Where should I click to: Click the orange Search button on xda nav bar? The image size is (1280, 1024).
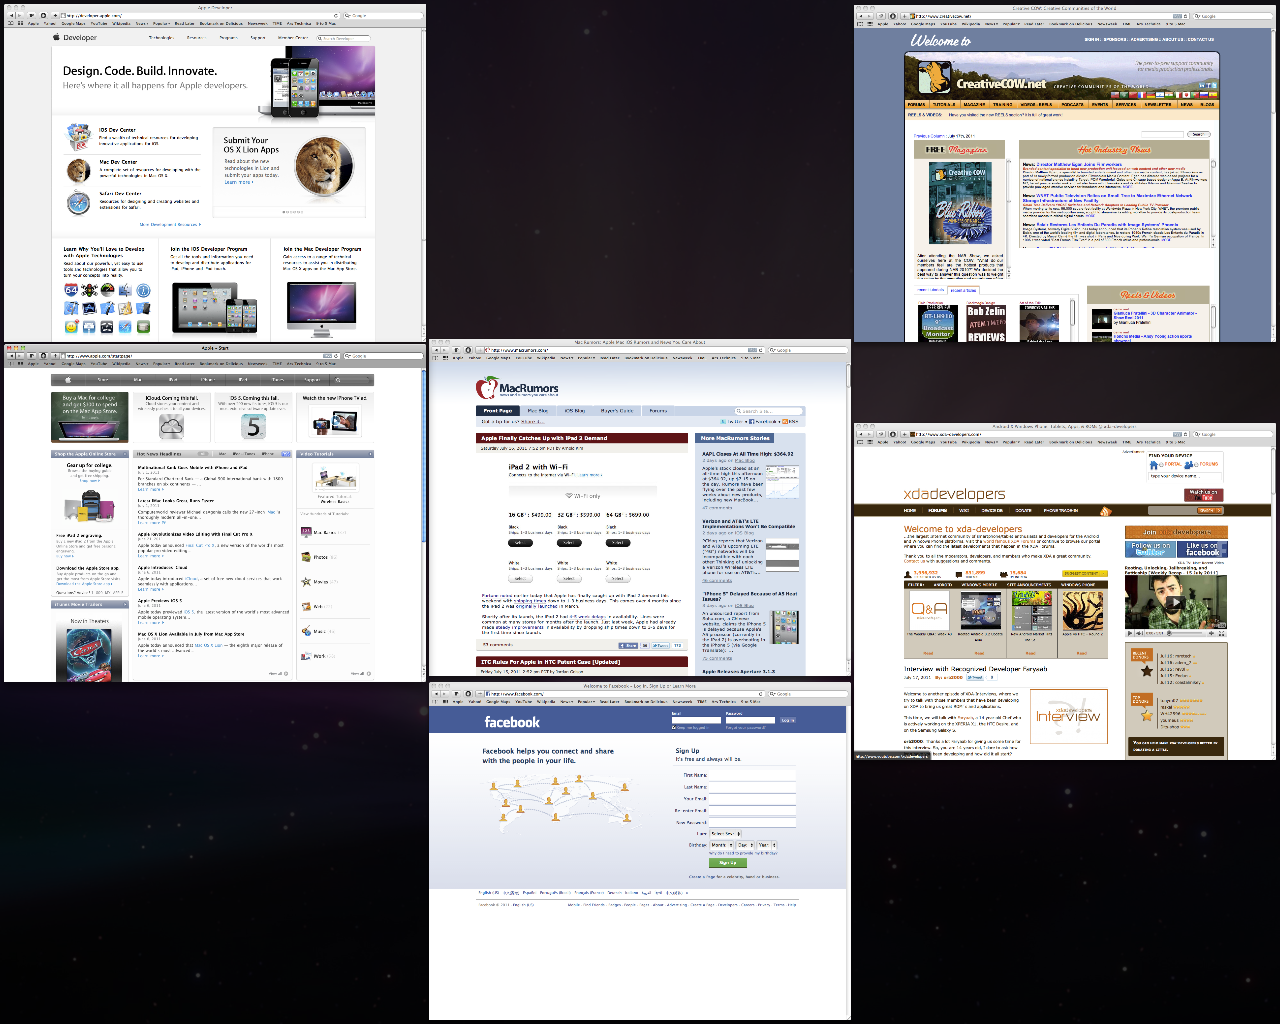(1210, 511)
